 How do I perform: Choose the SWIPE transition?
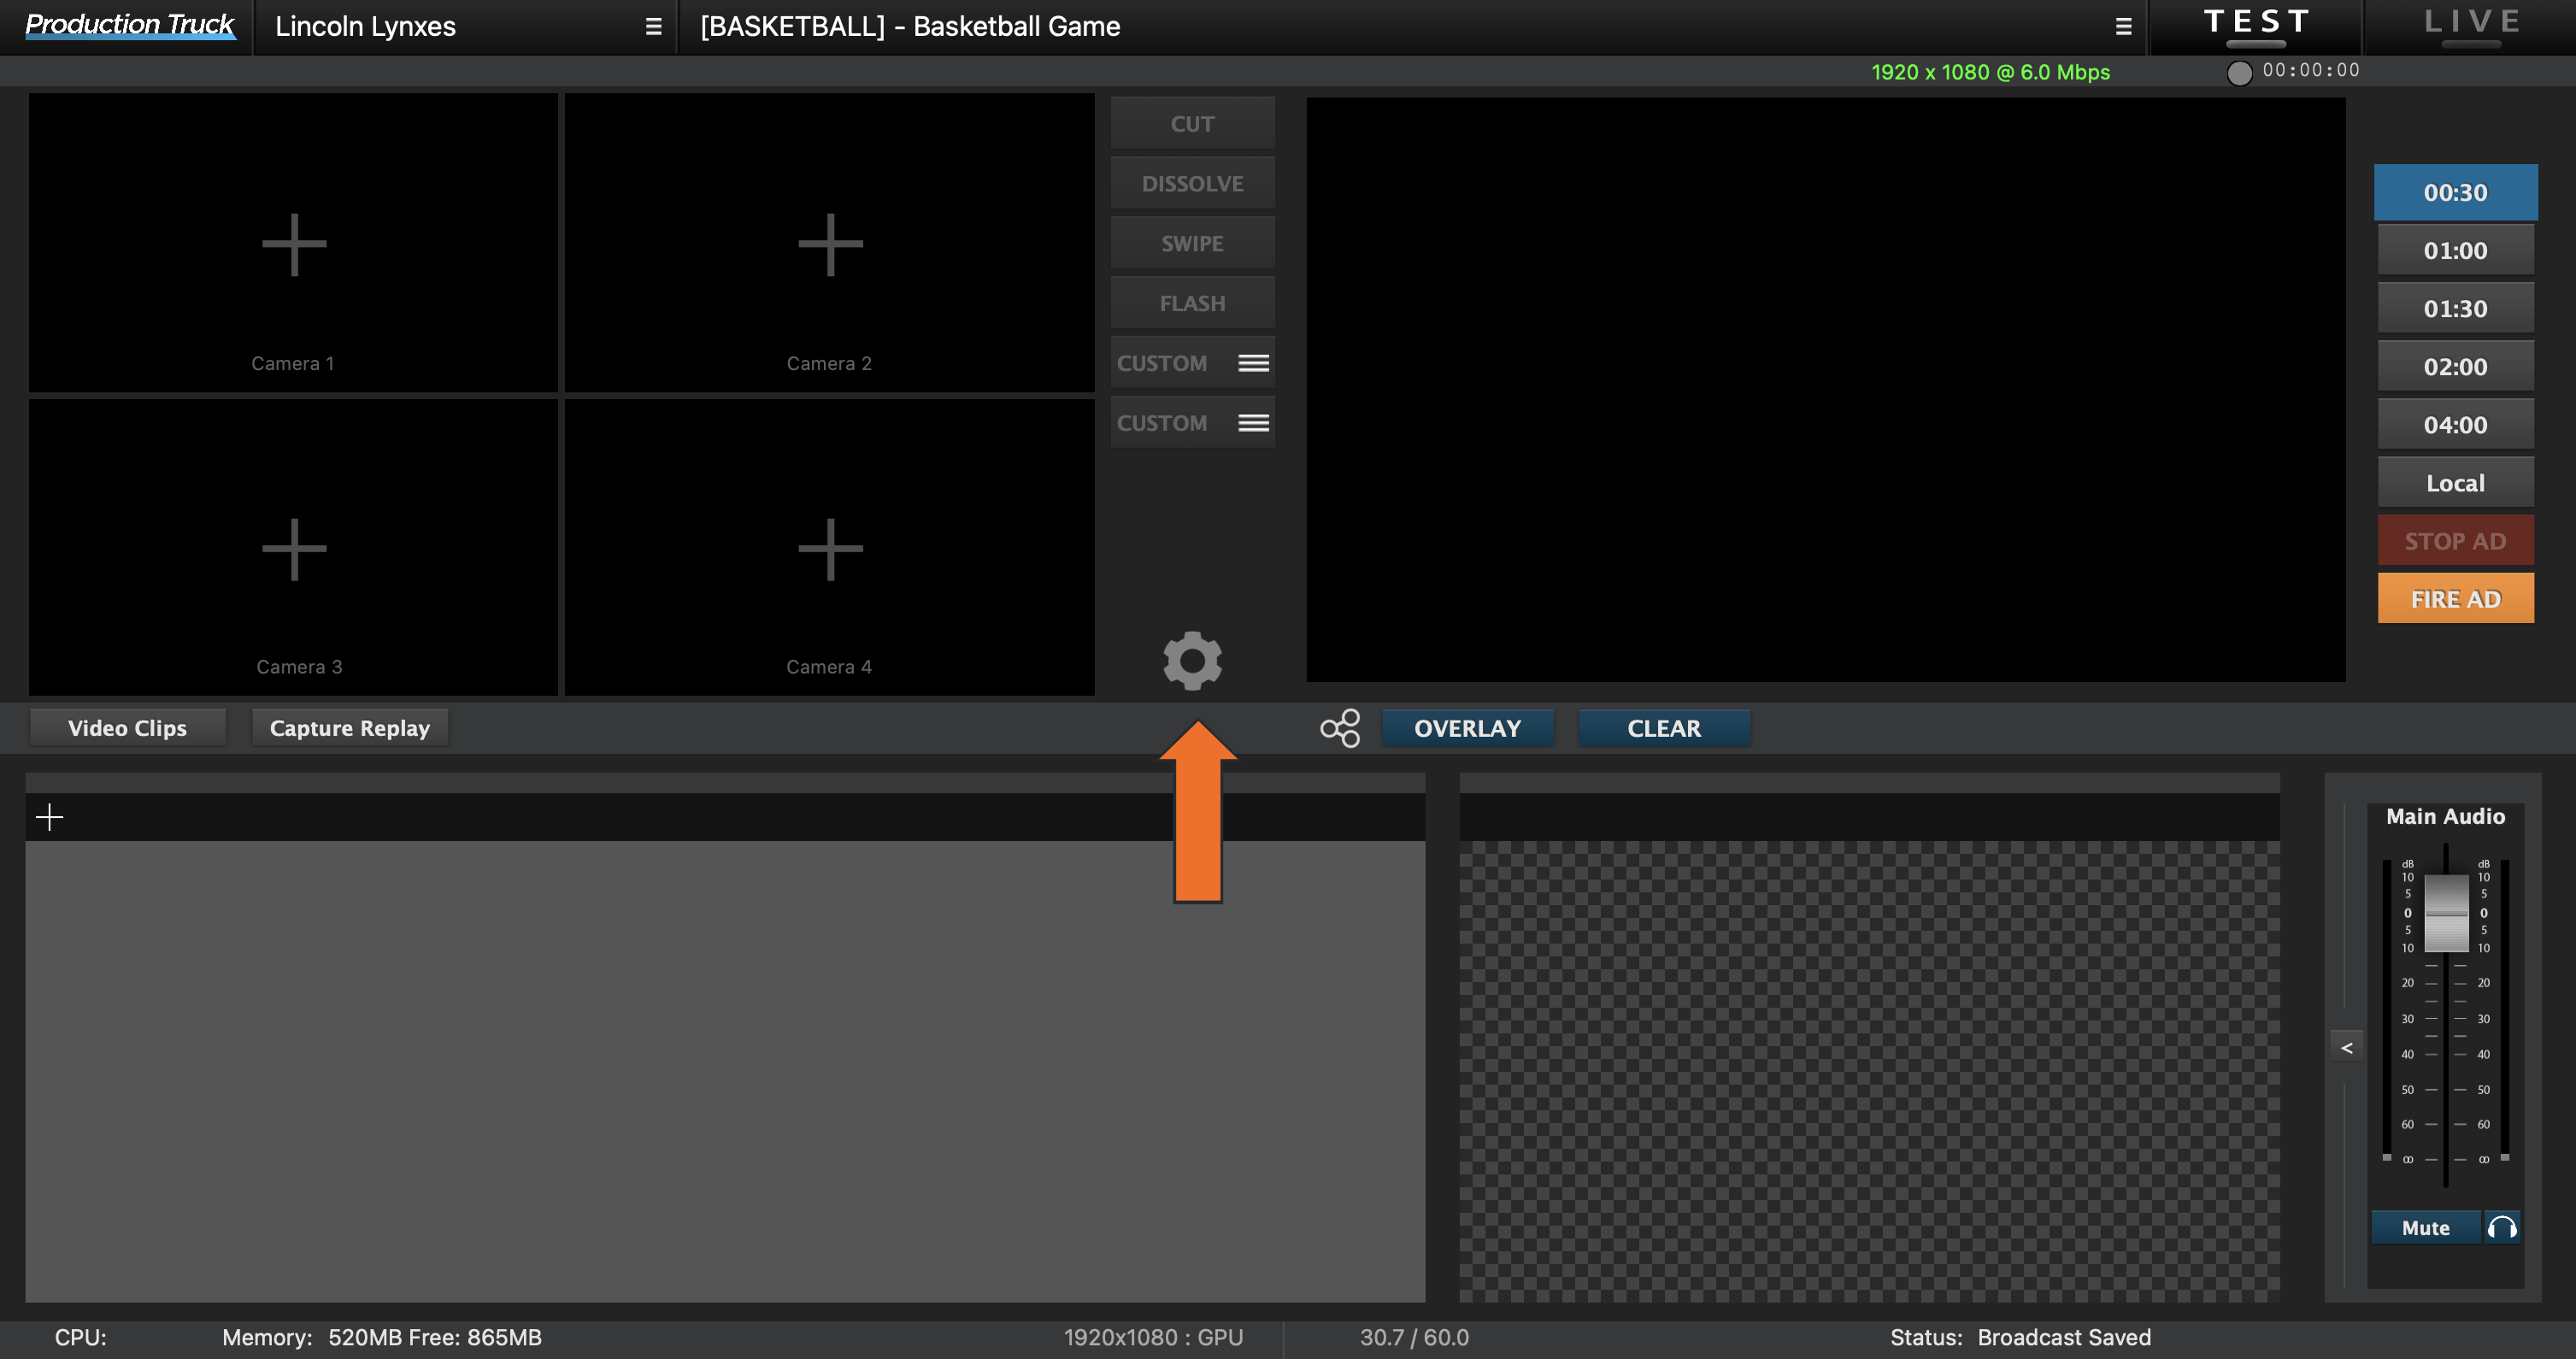click(x=1192, y=243)
